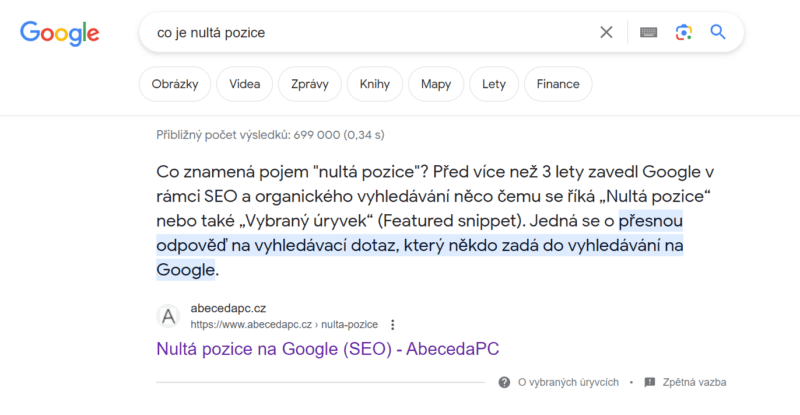Click the abecedapc.cz site name

click(228, 308)
